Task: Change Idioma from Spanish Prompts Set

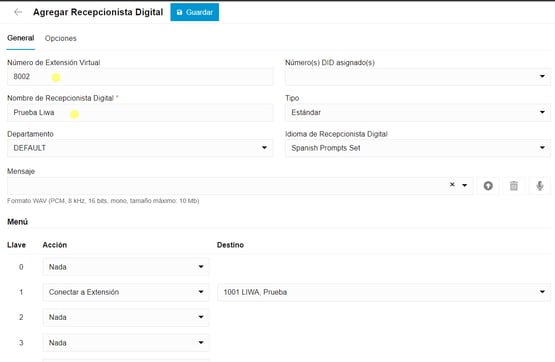Action: [418, 148]
